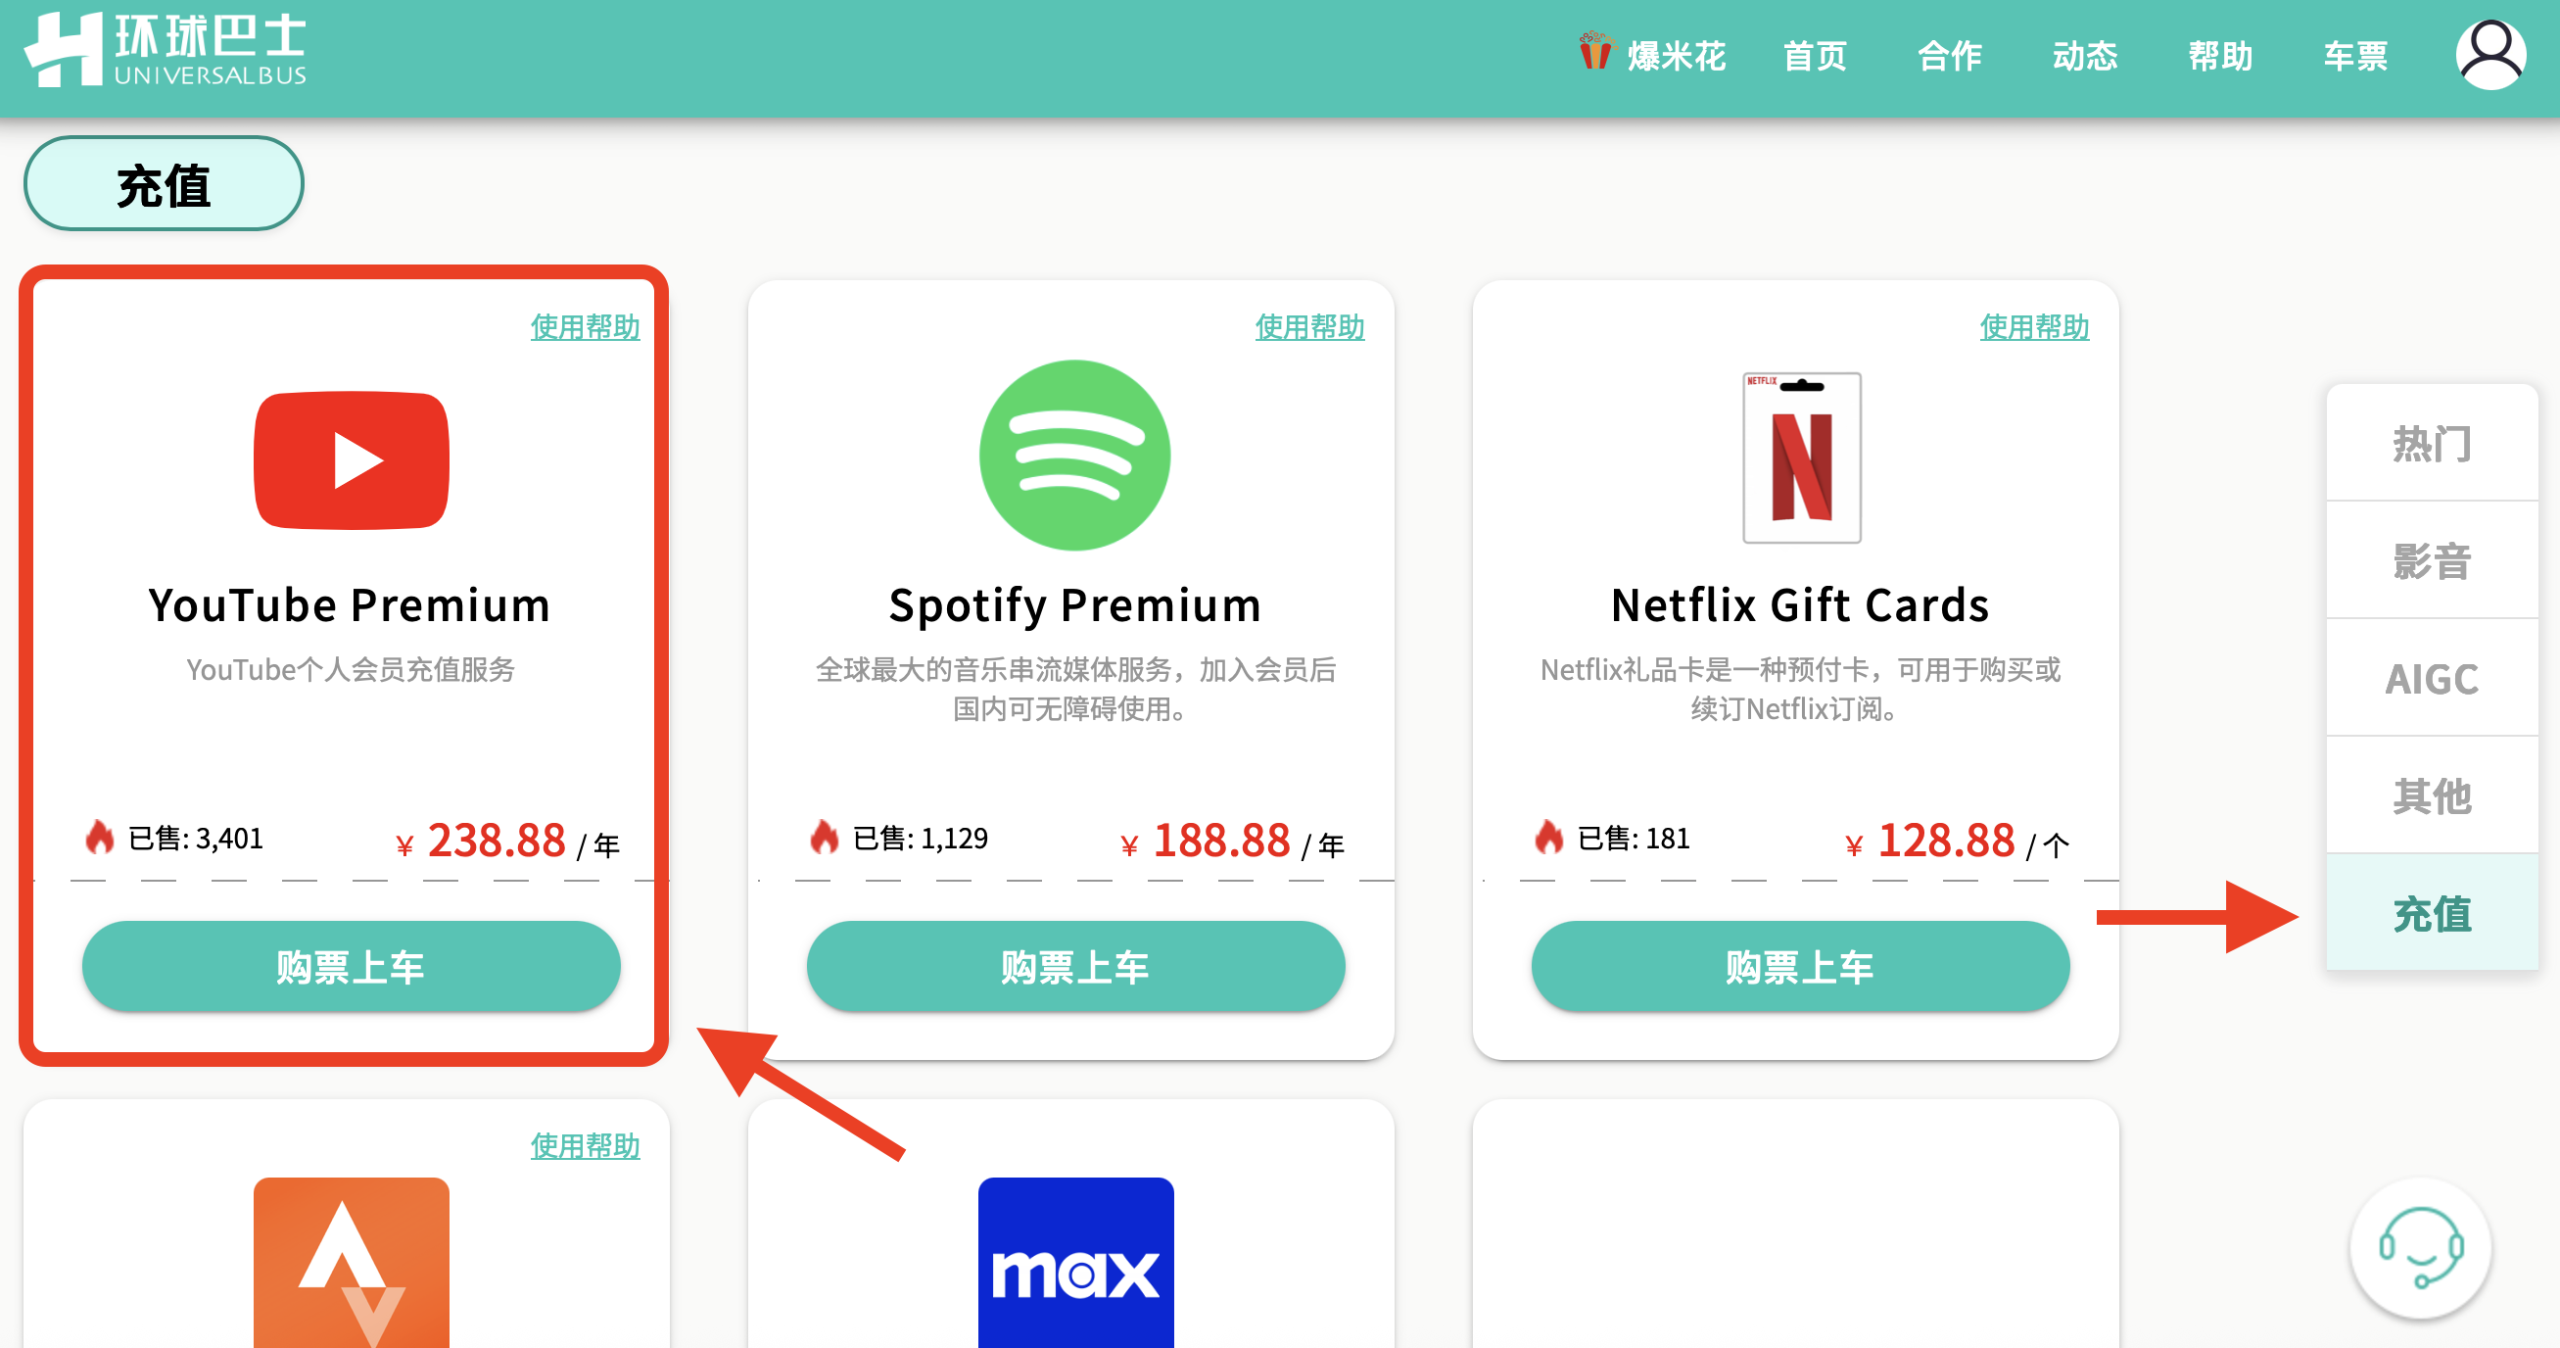Switch to the 其他 category tab
This screenshot has height=1348, width=2560.
click(x=2431, y=796)
